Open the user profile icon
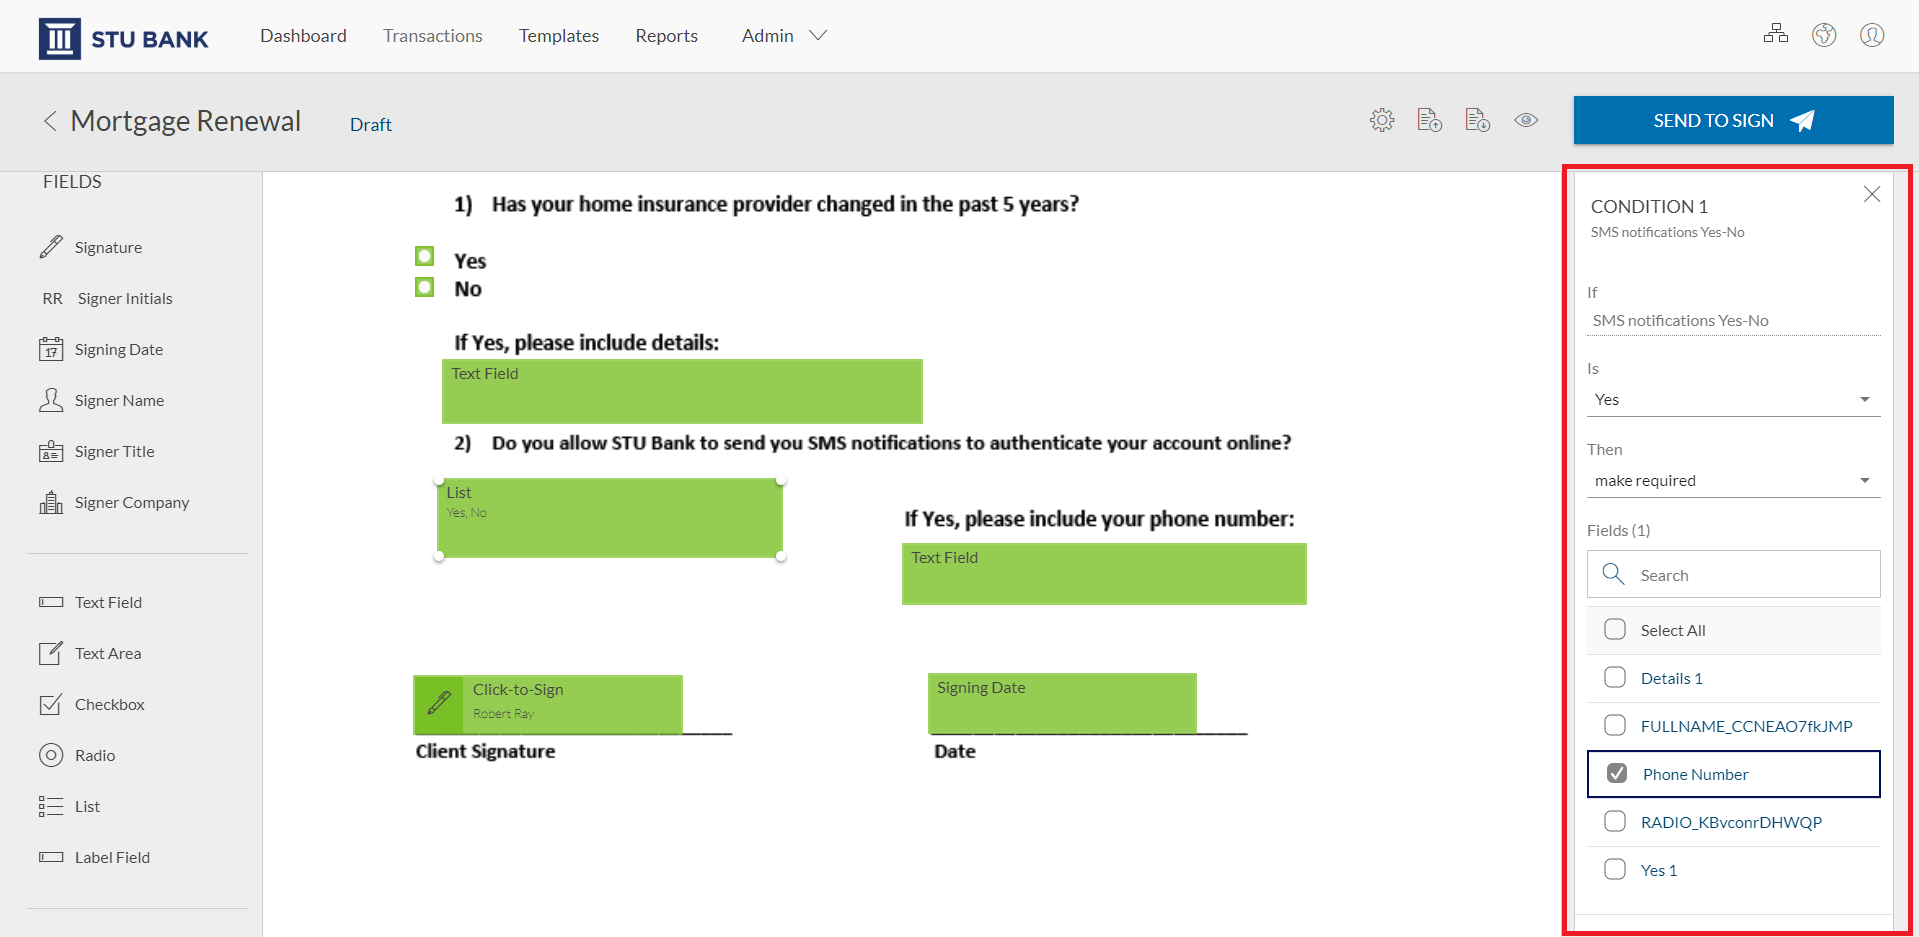The width and height of the screenshot is (1919, 937). coord(1872,35)
